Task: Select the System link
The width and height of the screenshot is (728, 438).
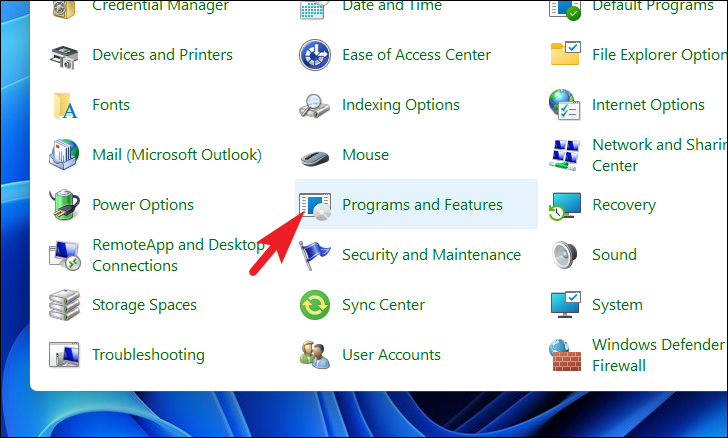Action: (617, 305)
